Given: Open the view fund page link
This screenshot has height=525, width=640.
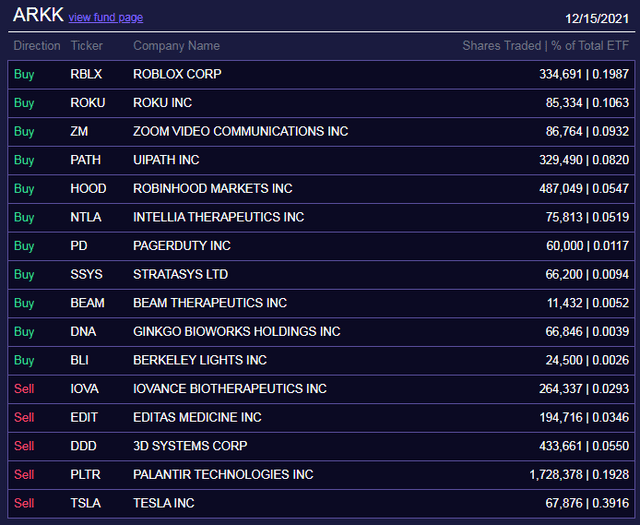Looking at the screenshot, I should click(x=106, y=18).
